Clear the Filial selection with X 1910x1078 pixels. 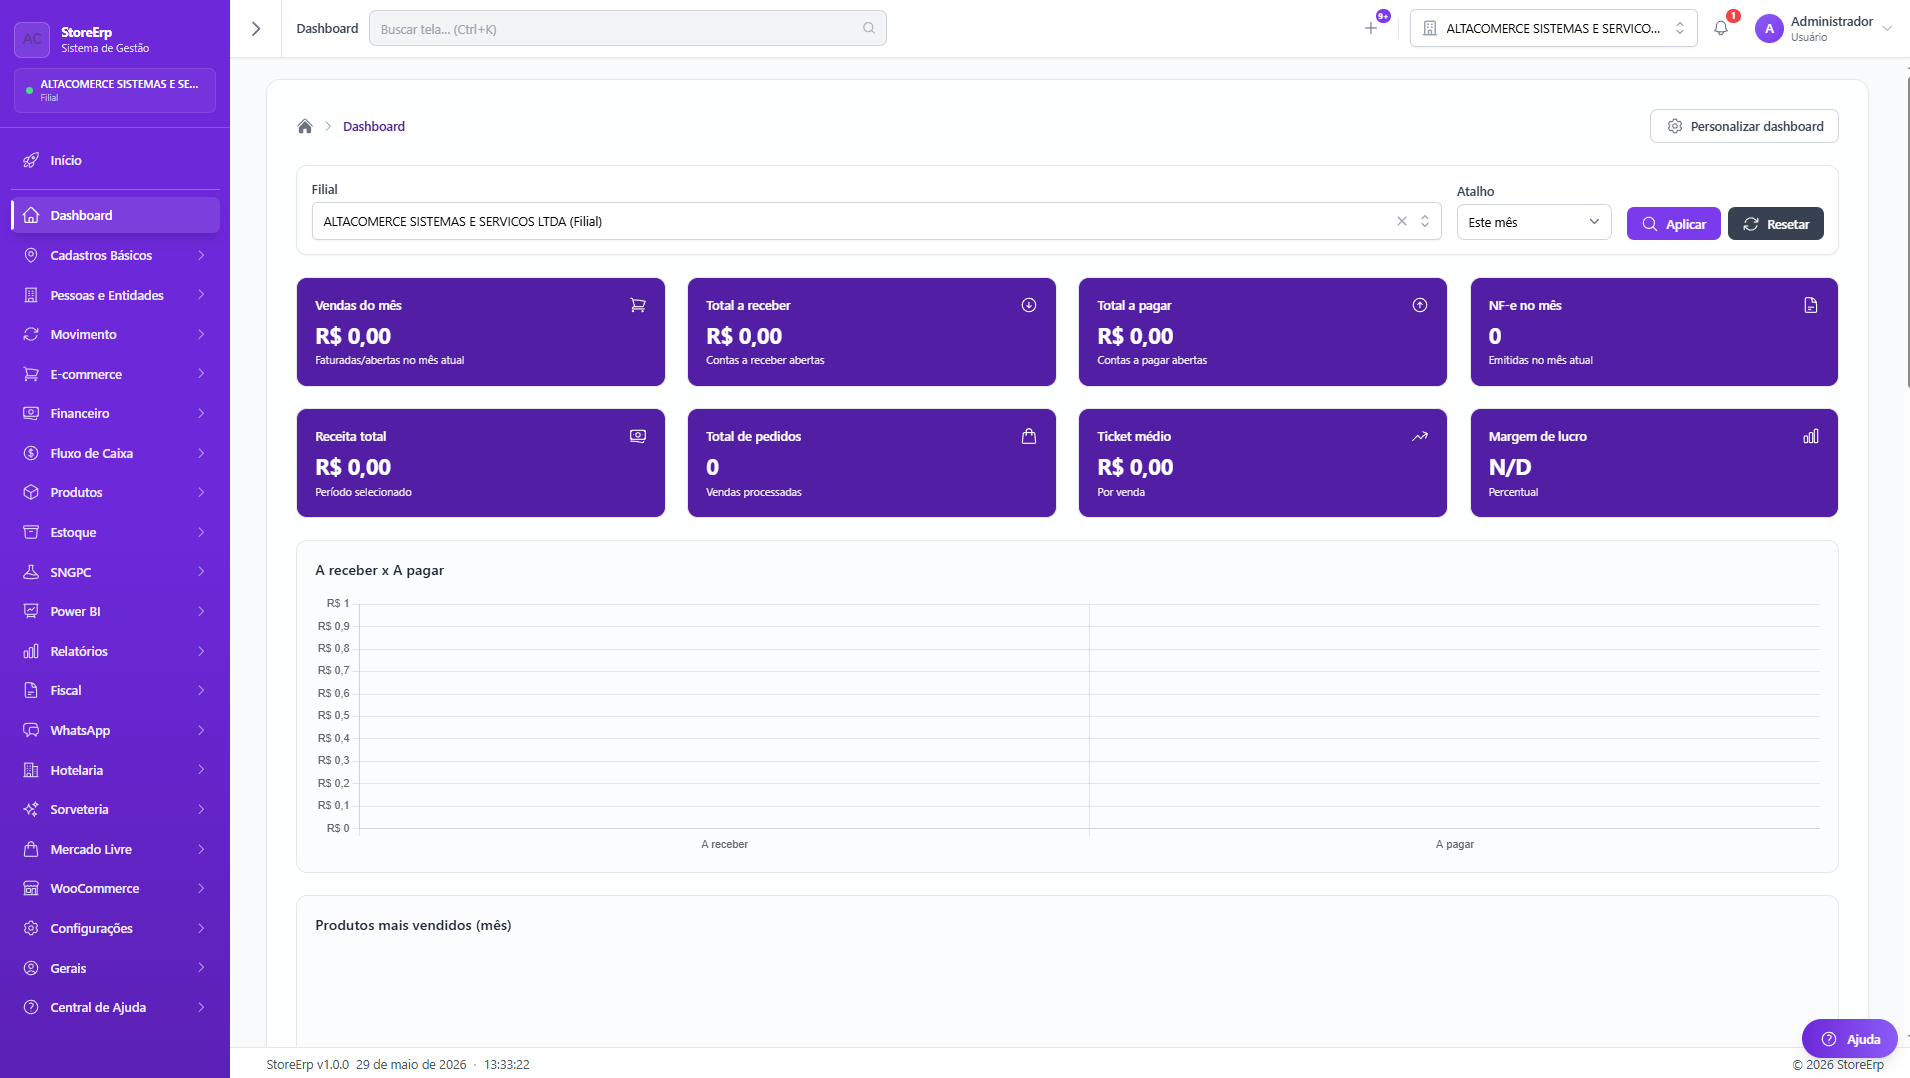(x=1402, y=221)
